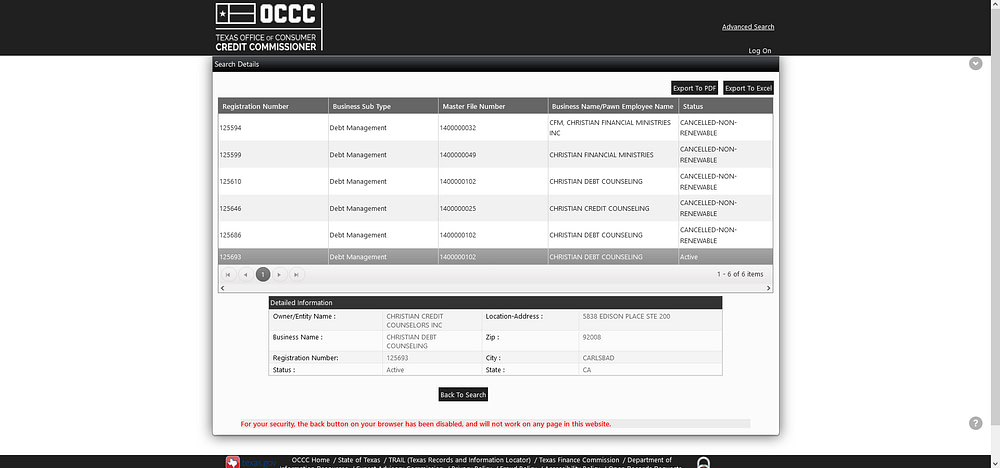The height and width of the screenshot is (468, 1000).
Task: Click master file number 1400000032
Action: [x=458, y=128]
